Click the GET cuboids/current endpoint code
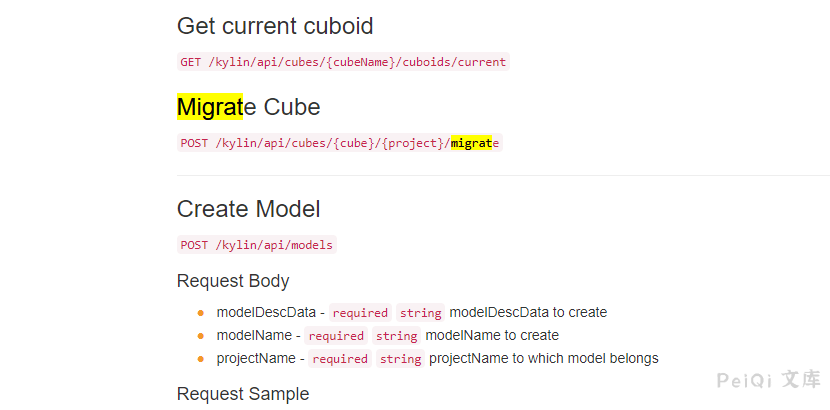830x410 pixels. [343, 62]
